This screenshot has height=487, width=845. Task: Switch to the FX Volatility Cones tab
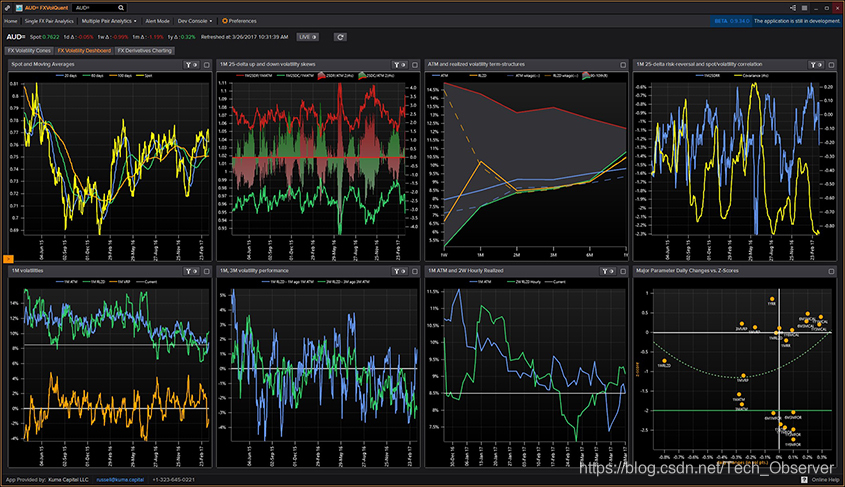coord(29,51)
